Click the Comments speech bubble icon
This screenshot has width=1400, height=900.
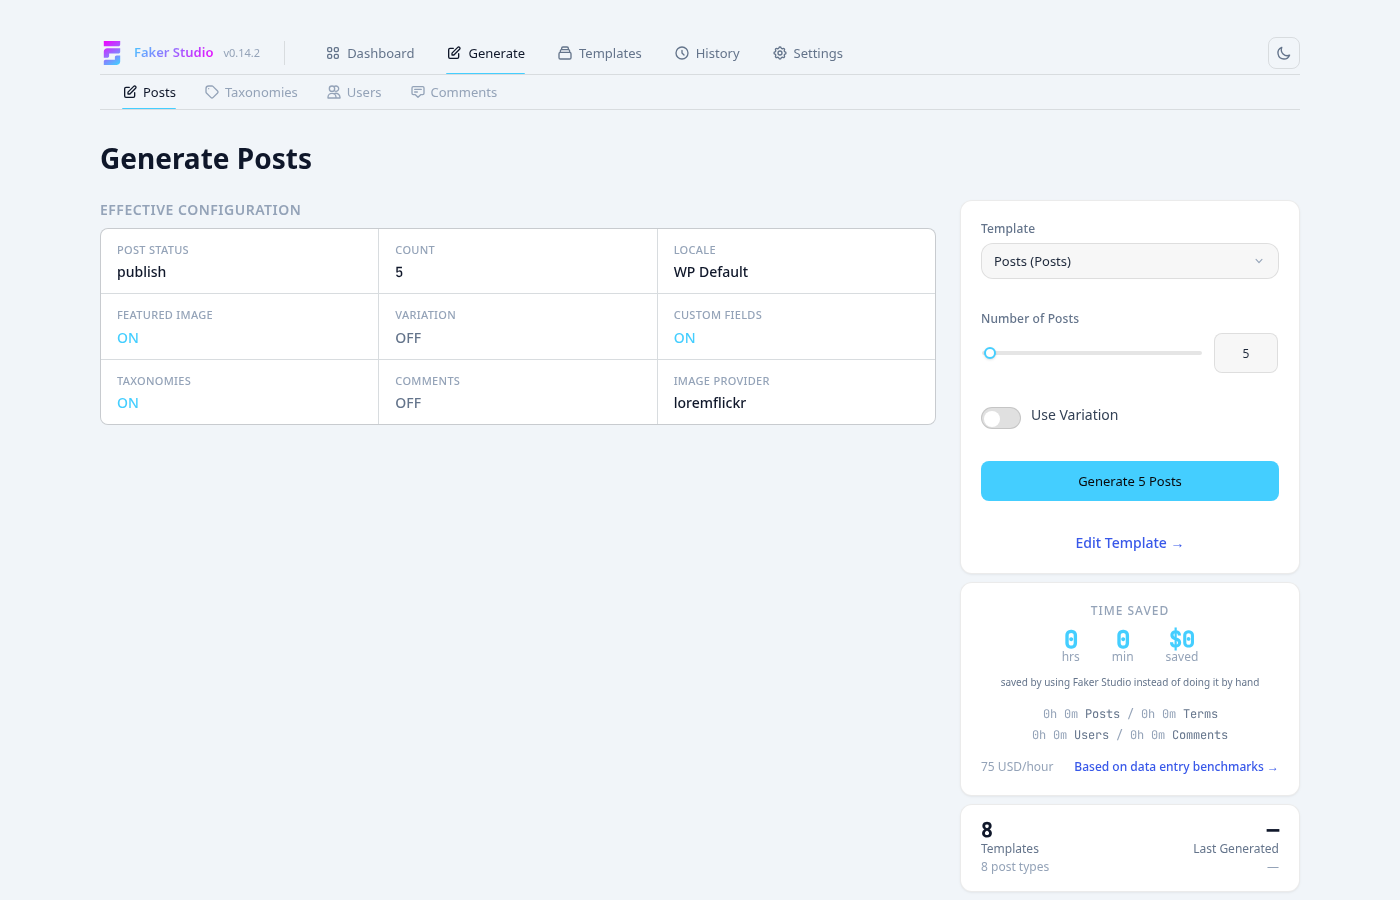tap(418, 92)
